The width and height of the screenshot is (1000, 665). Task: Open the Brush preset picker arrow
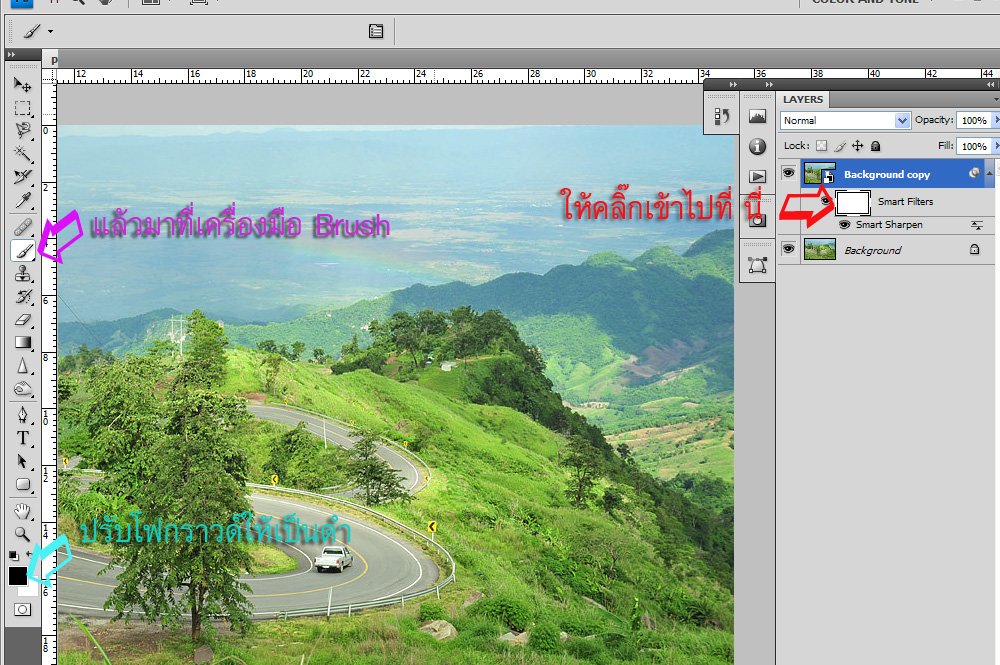[50, 32]
